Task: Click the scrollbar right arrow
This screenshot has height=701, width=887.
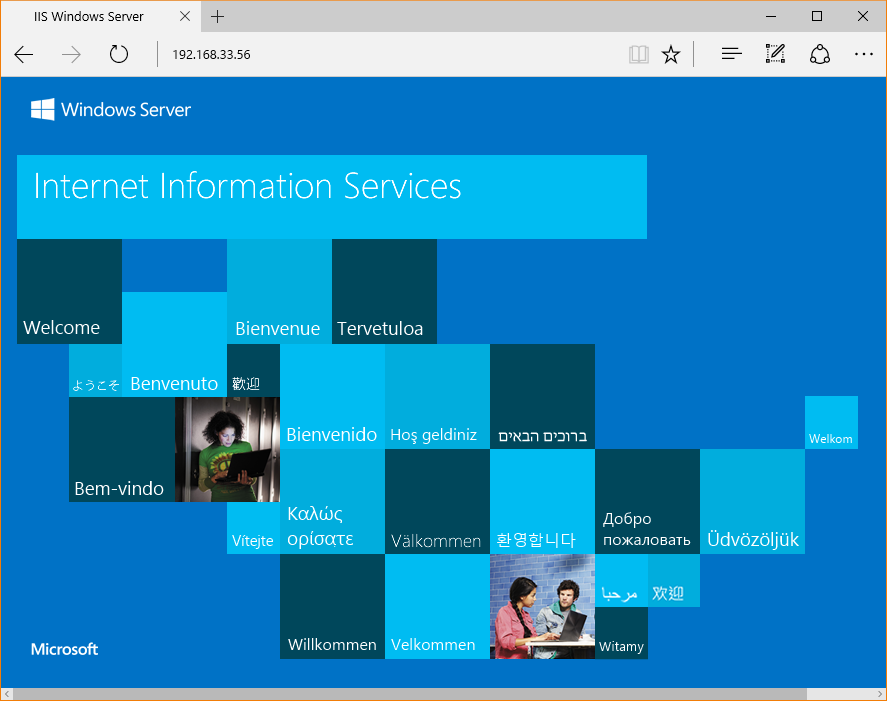Action: click(880, 694)
